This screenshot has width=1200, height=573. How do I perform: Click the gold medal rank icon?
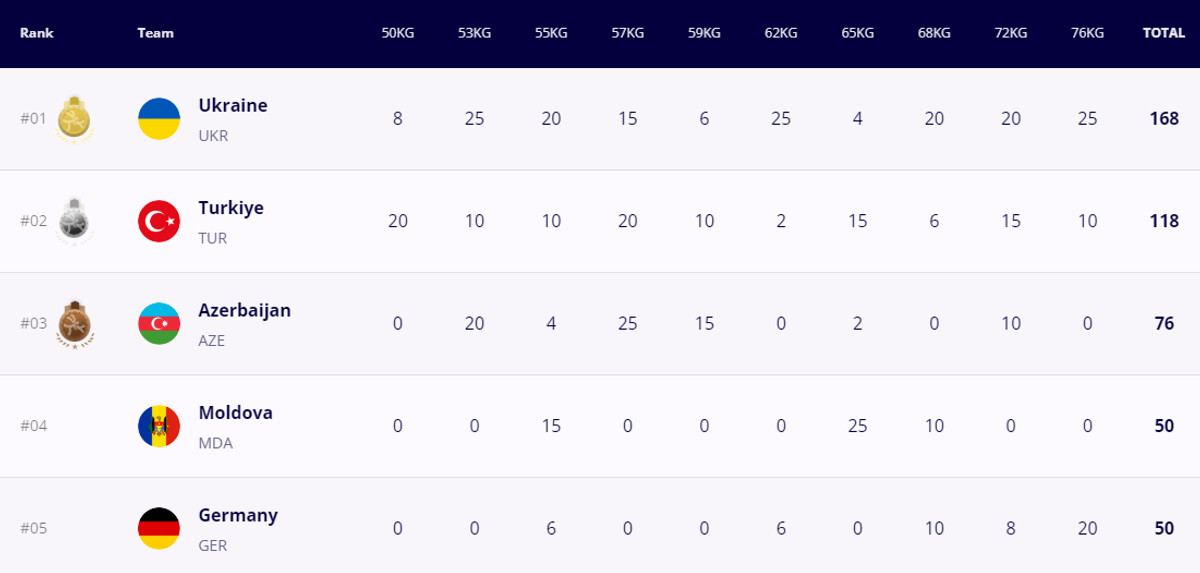click(74, 119)
